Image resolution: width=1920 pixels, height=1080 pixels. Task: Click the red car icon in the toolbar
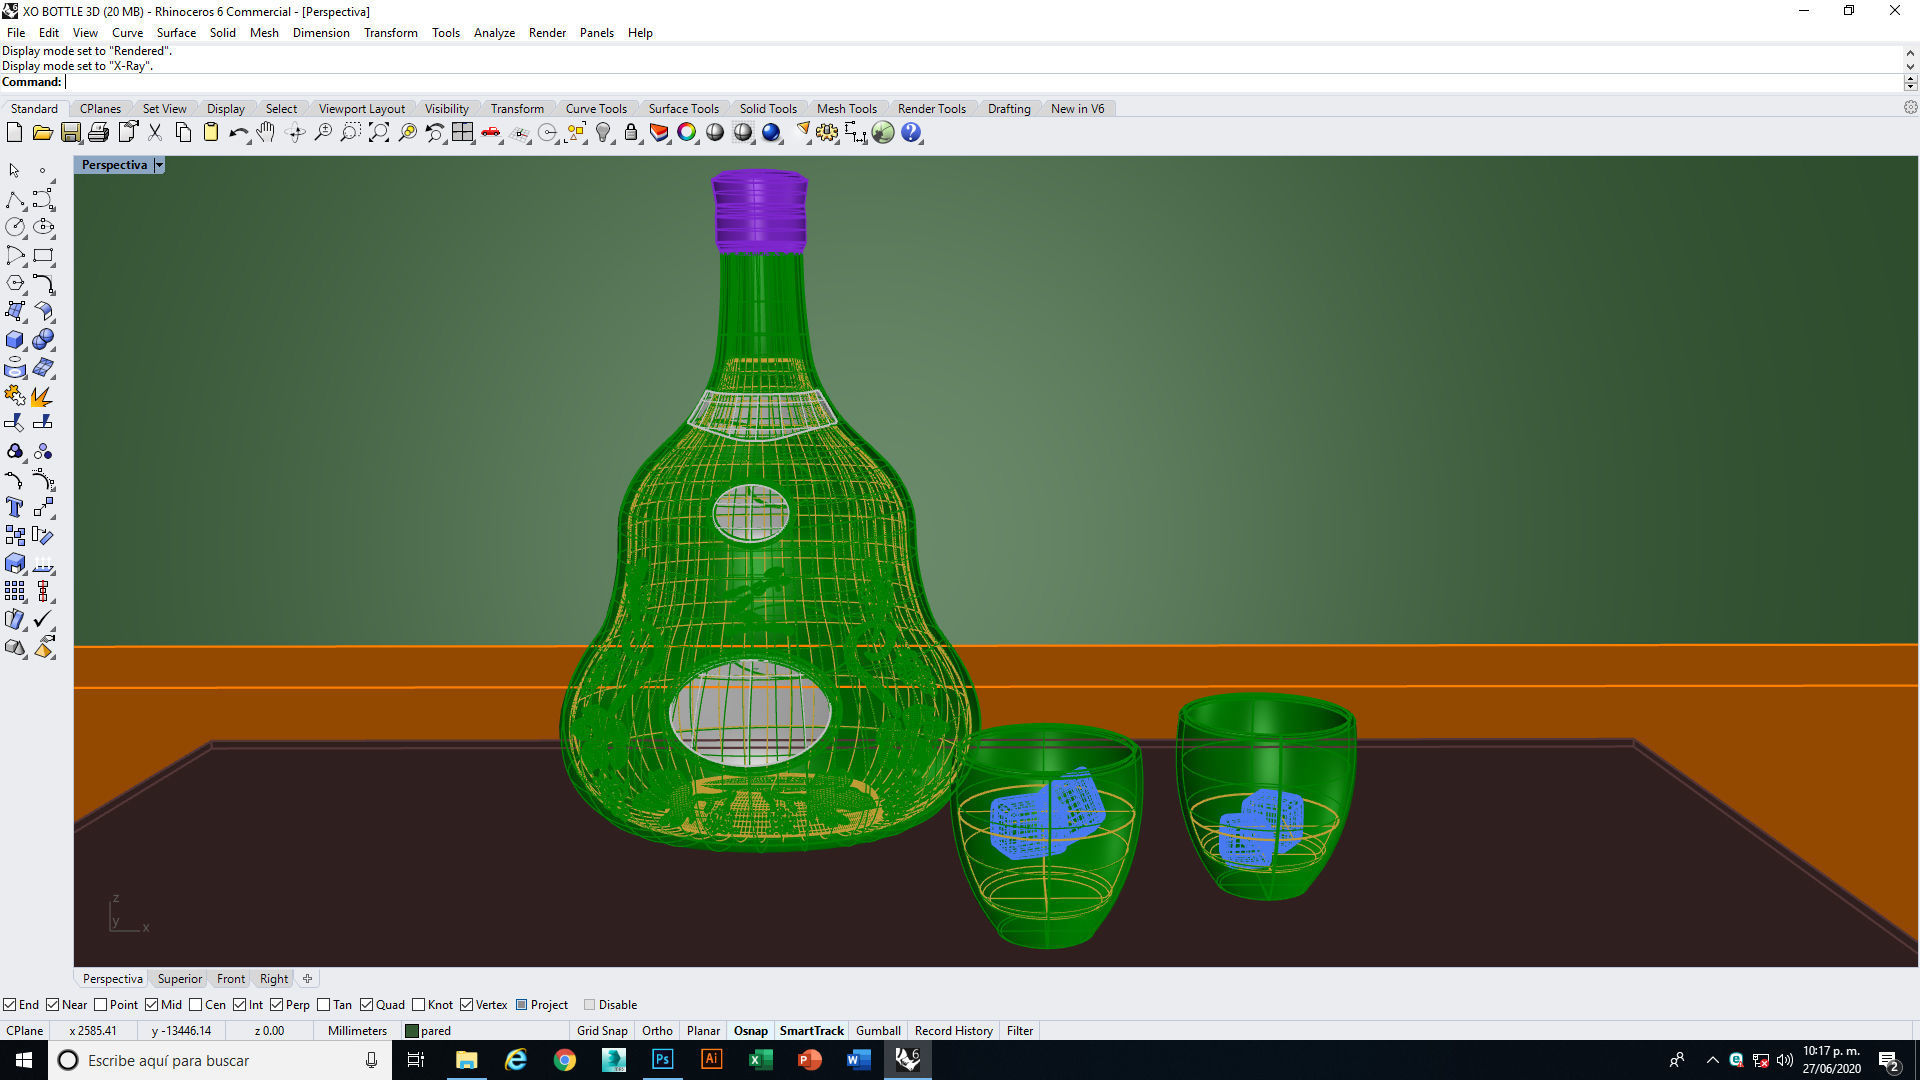[x=491, y=132]
